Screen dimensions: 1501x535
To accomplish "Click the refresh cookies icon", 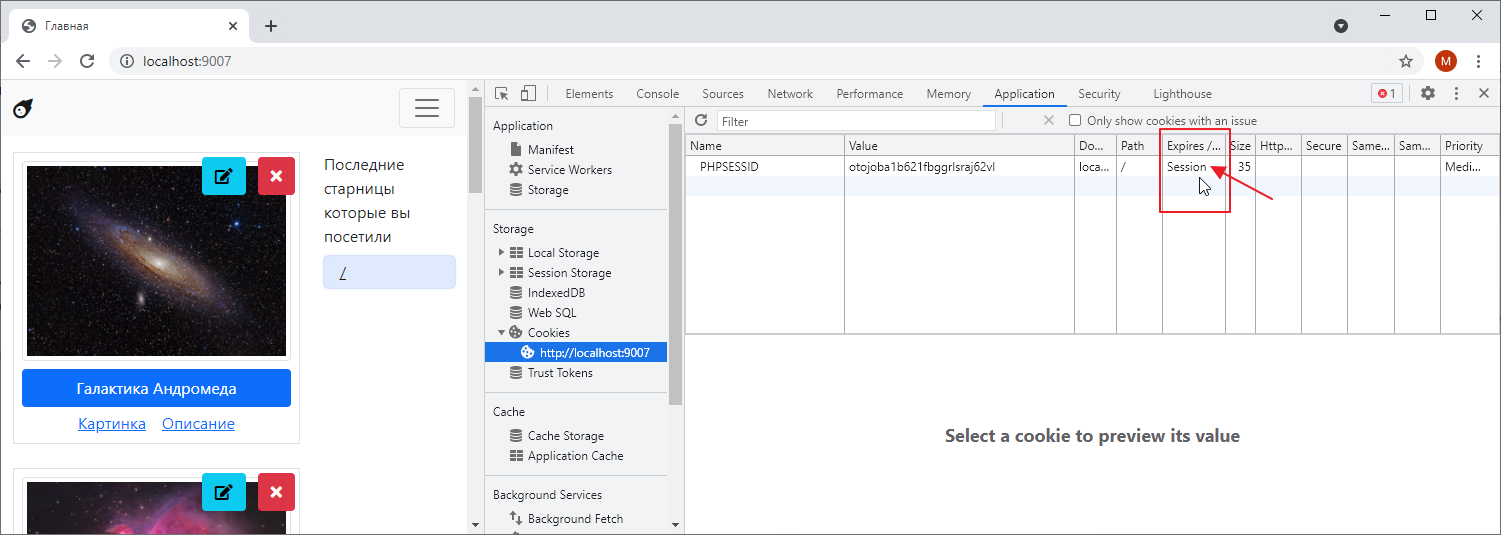I will coord(701,120).
